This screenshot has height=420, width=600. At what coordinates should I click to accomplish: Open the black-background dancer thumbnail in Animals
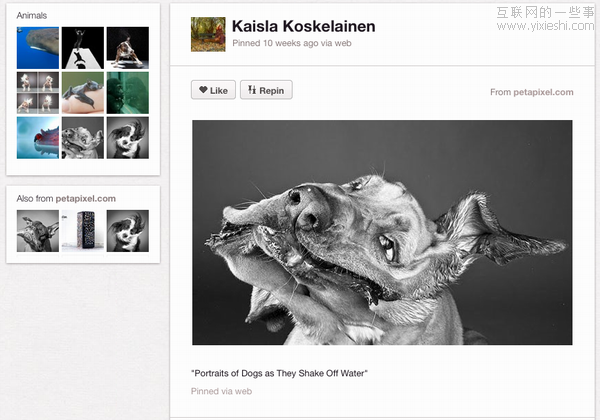[x=83, y=47]
